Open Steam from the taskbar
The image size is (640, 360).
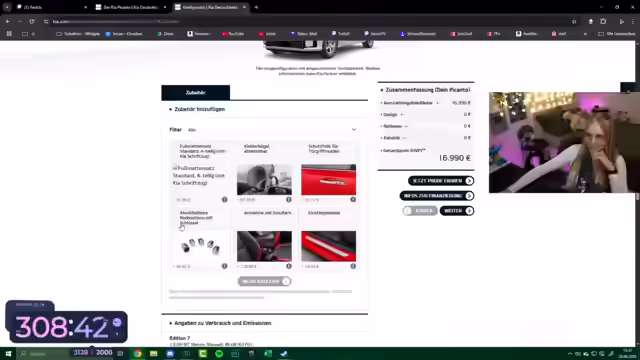[x=284, y=353]
